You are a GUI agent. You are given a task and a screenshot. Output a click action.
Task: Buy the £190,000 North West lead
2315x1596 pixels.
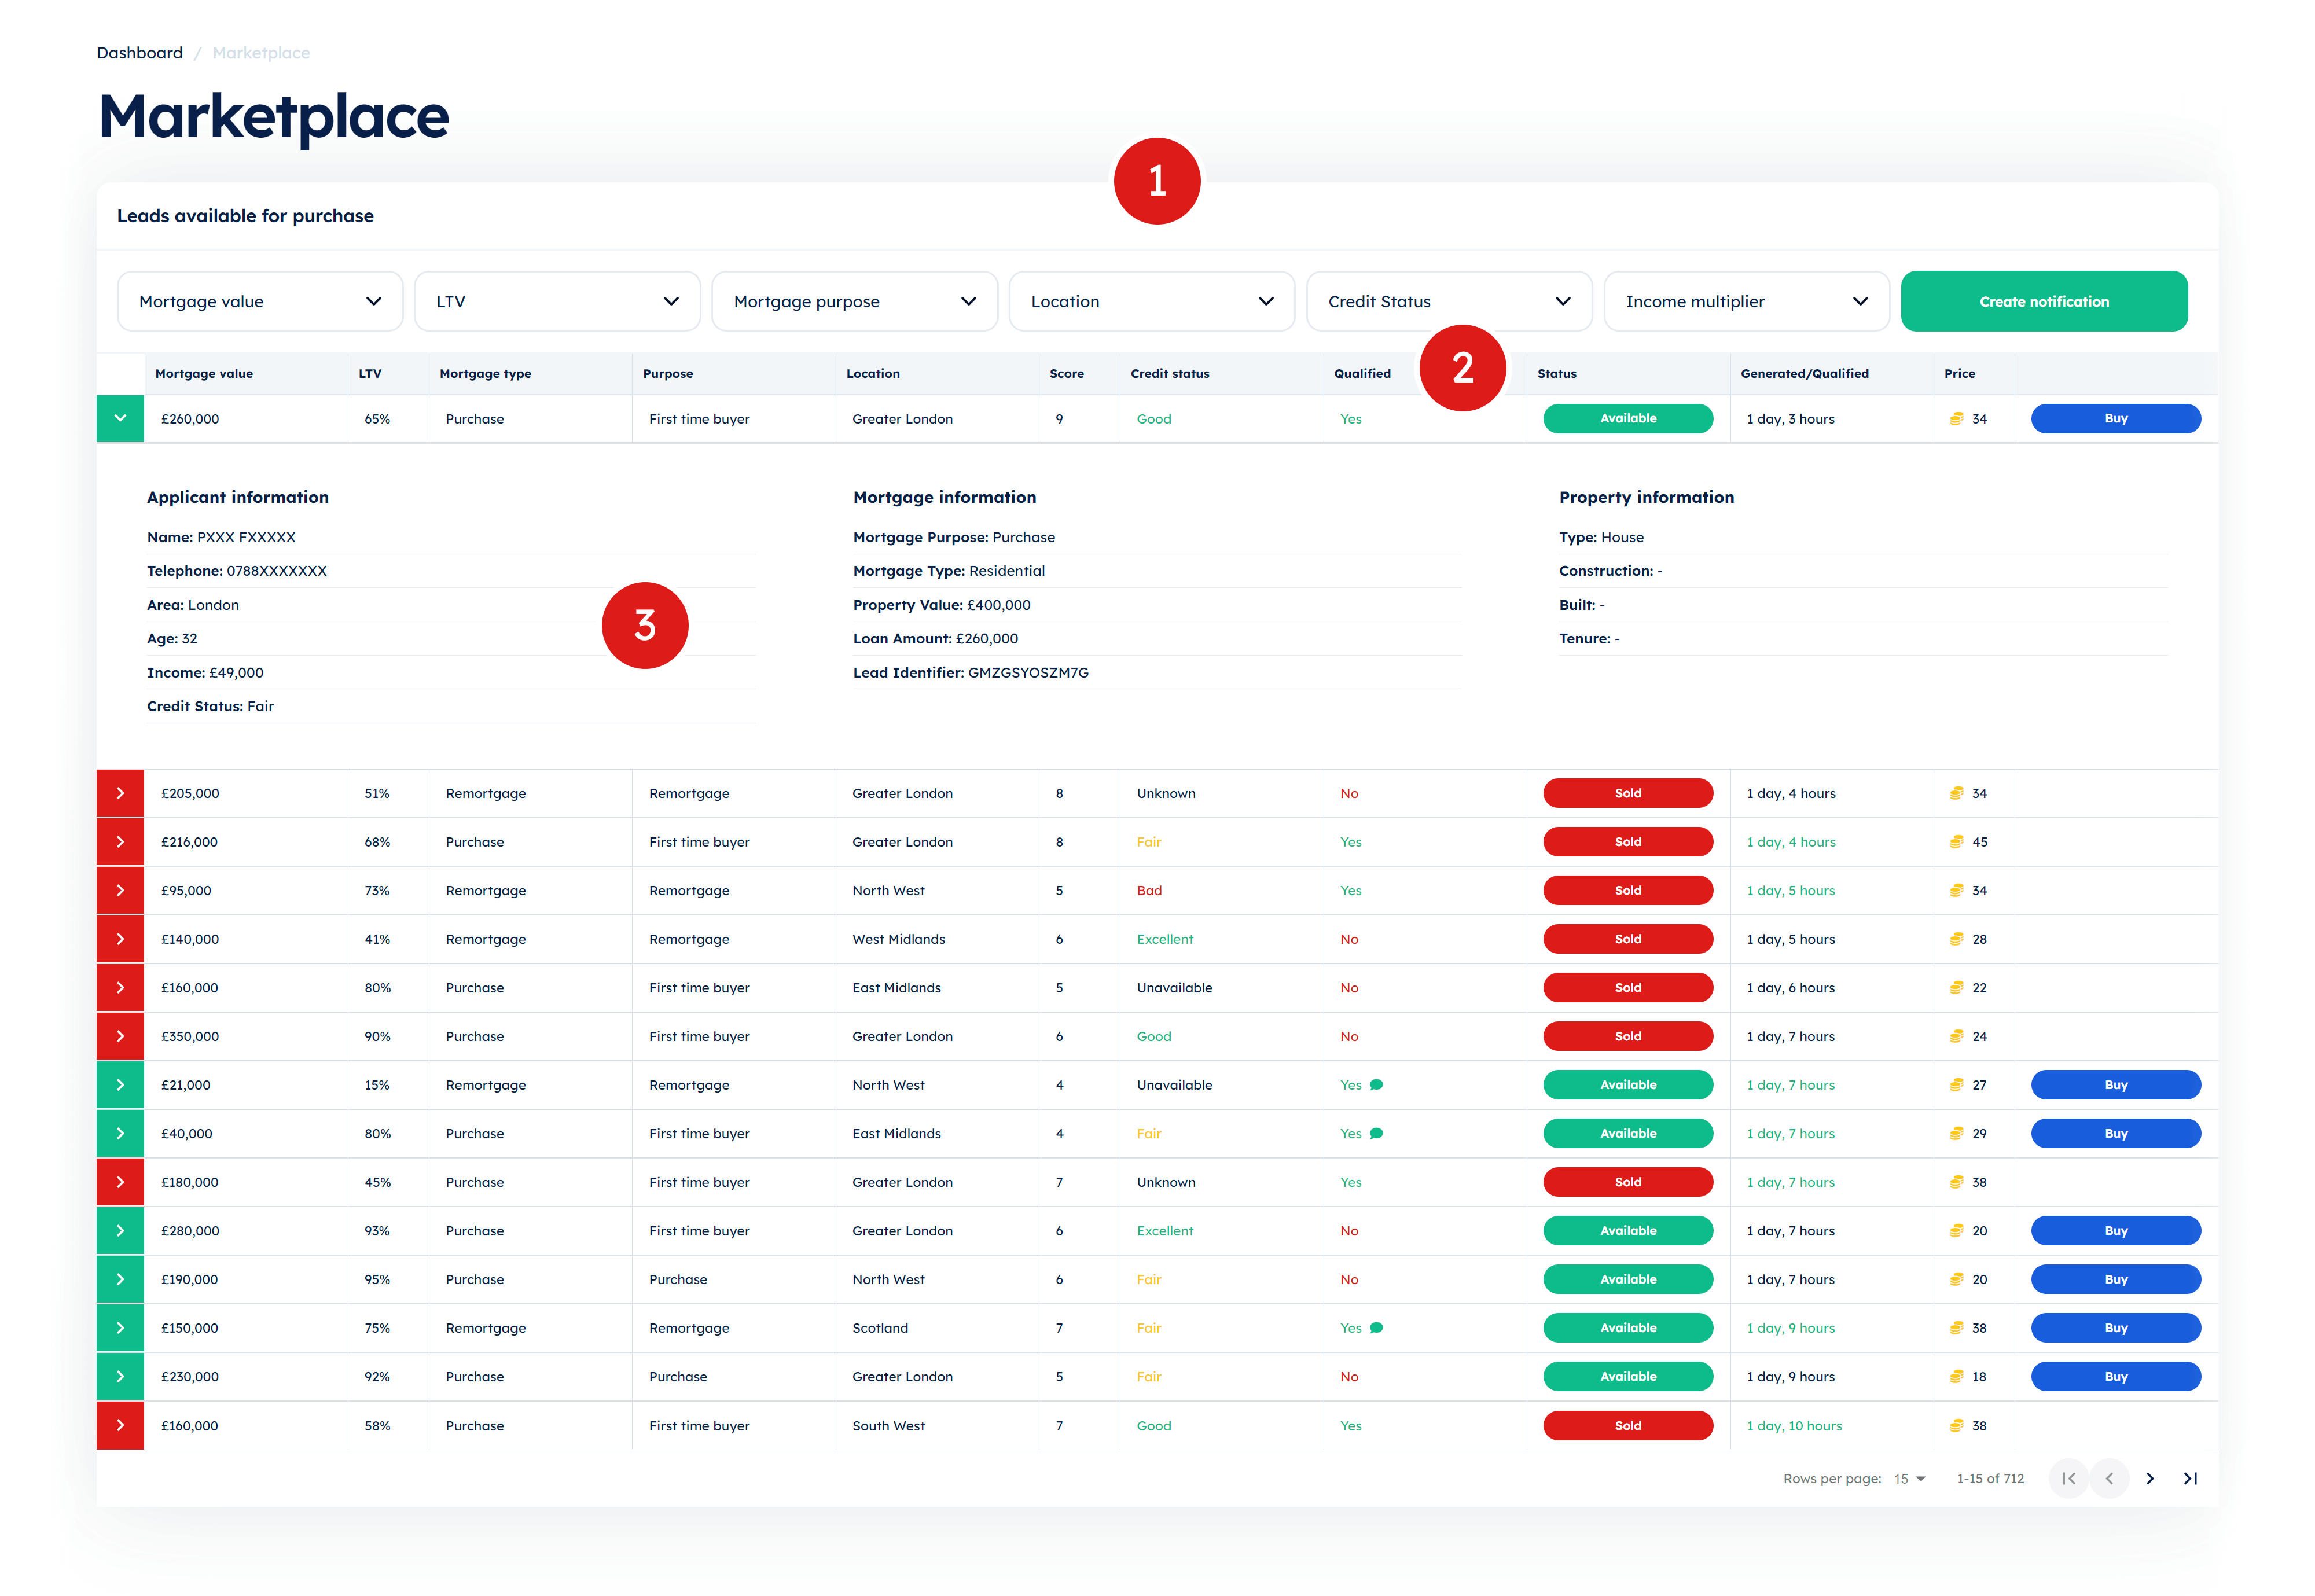click(2116, 1279)
